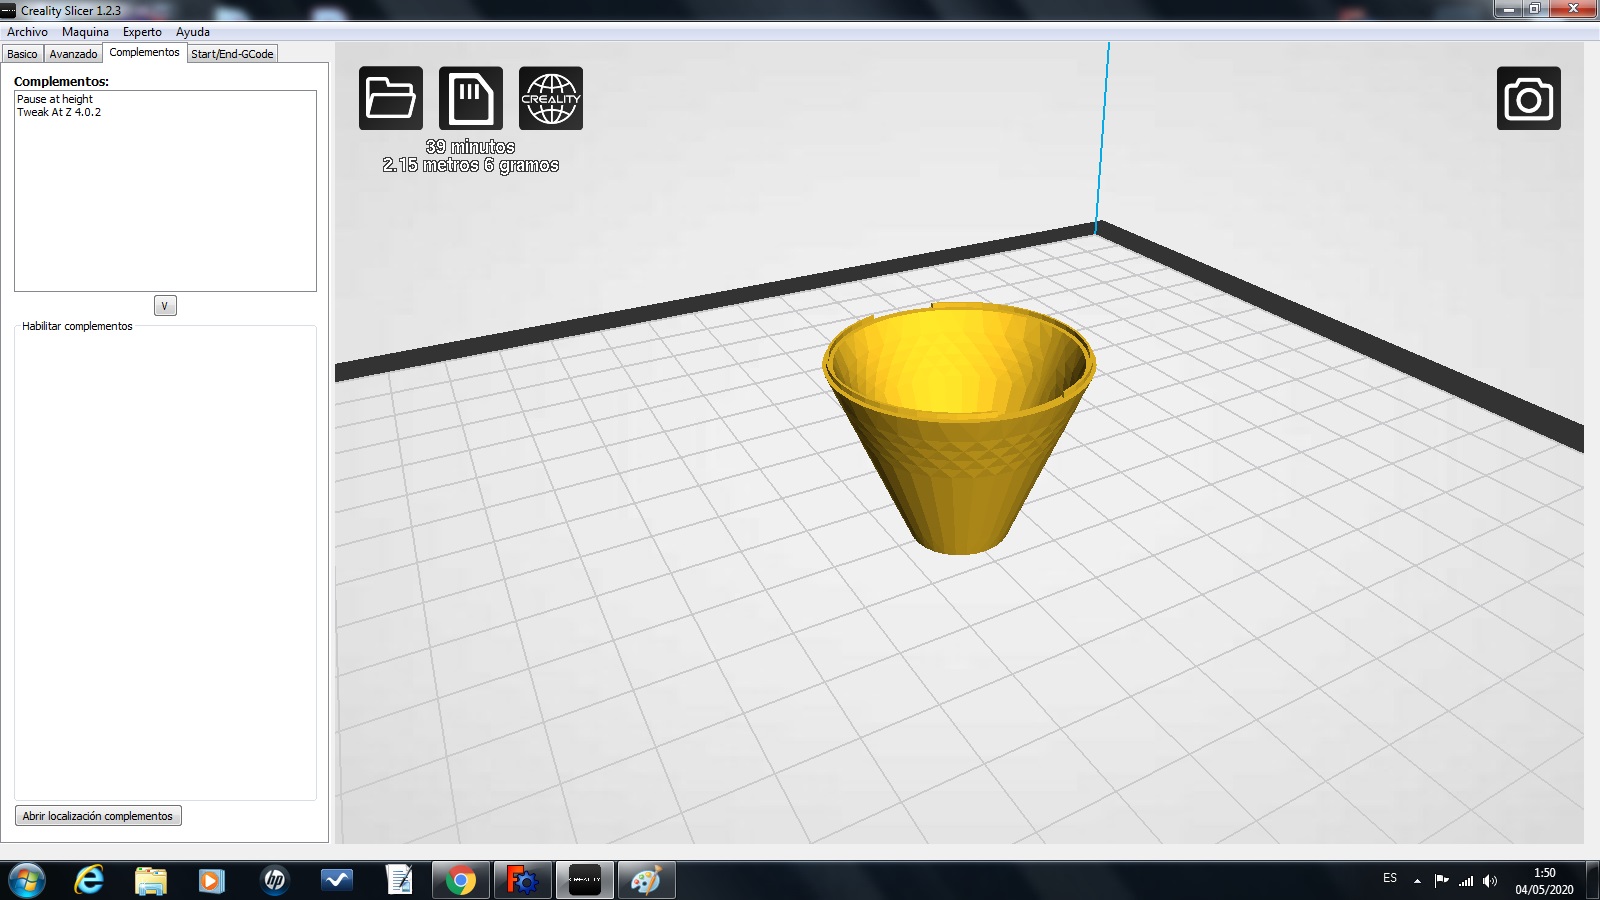
Task: Select 'Tweak At Z 4.0.2' plugin
Action: 59,112
